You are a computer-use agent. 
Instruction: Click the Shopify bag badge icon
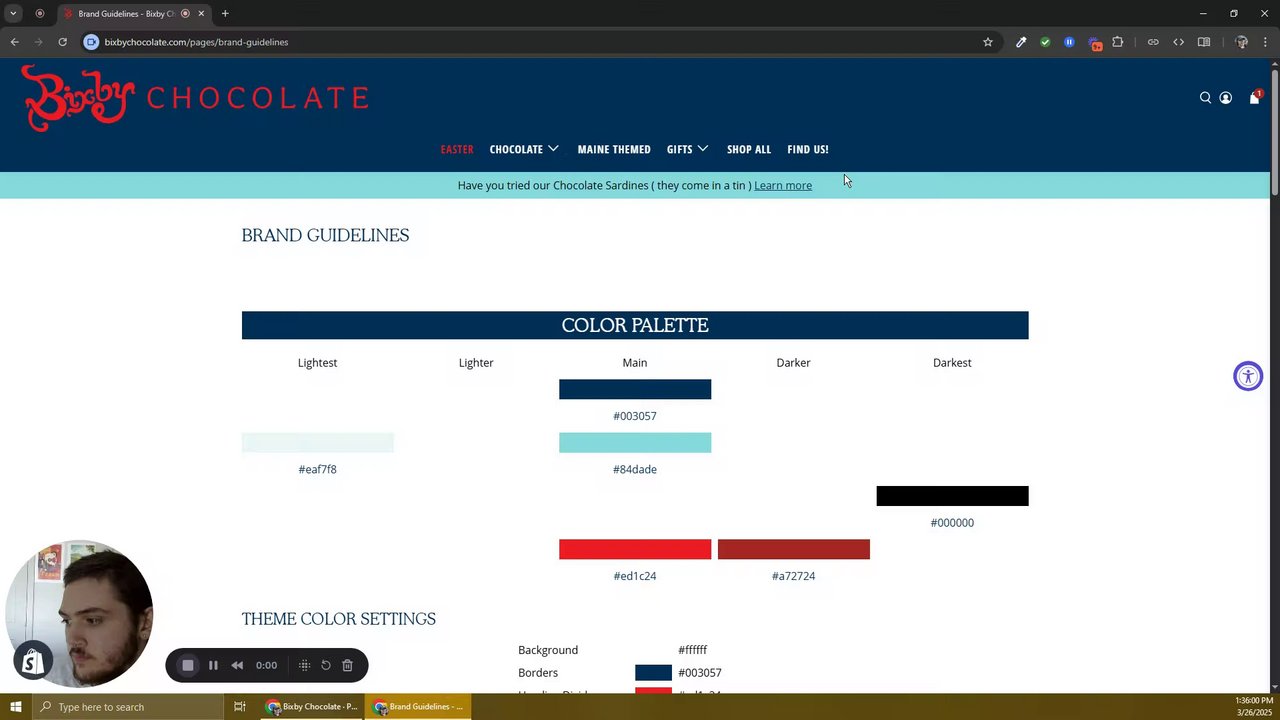point(32,662)
